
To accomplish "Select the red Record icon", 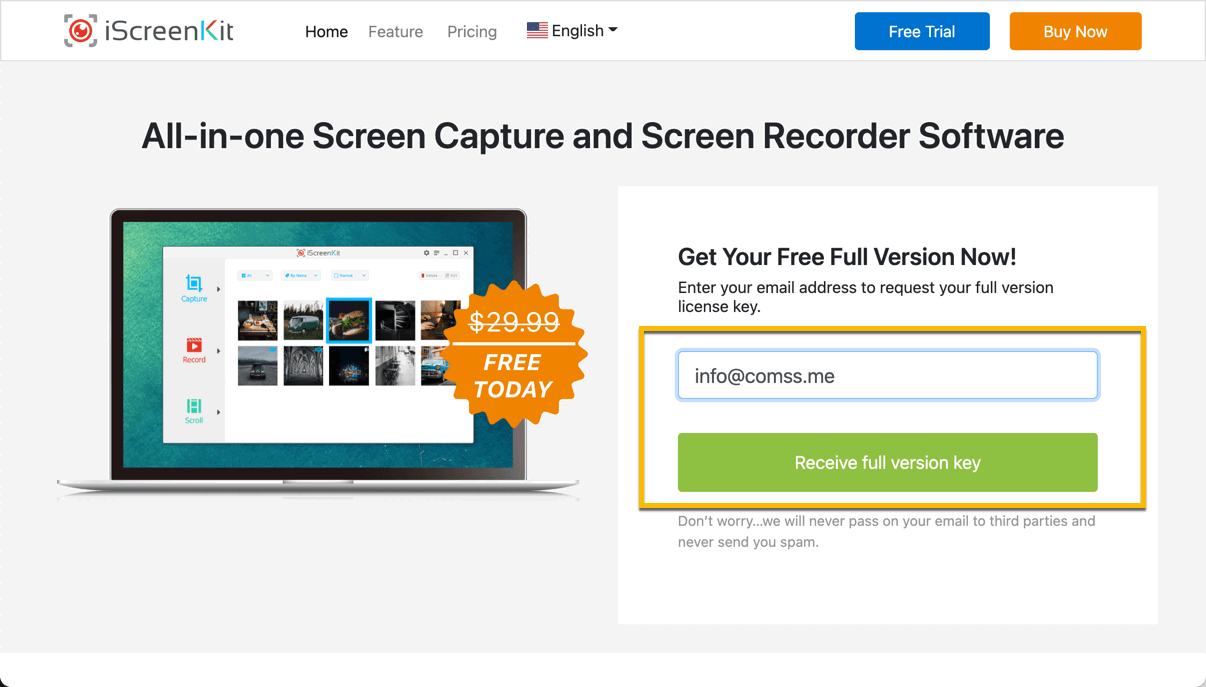I will (x=194, y=345).
